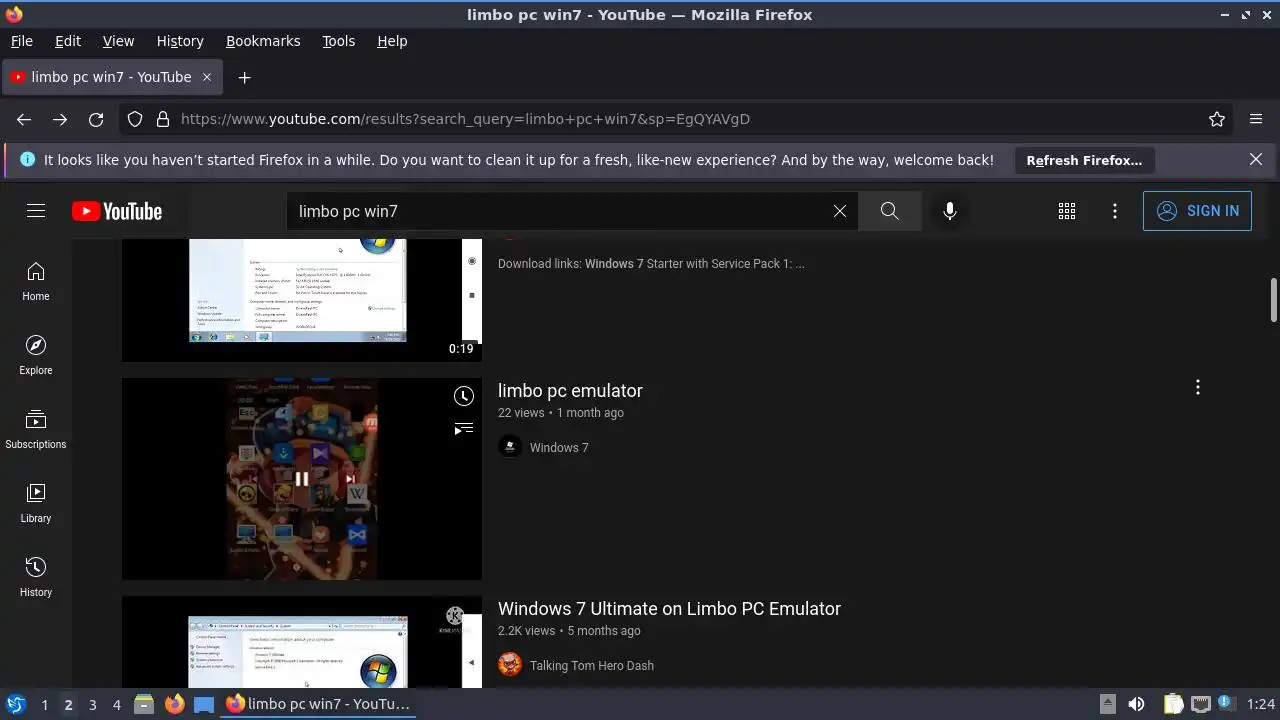Go back to the previous page
Viewport: 1280px width, 720px height.
click(24, 119)
